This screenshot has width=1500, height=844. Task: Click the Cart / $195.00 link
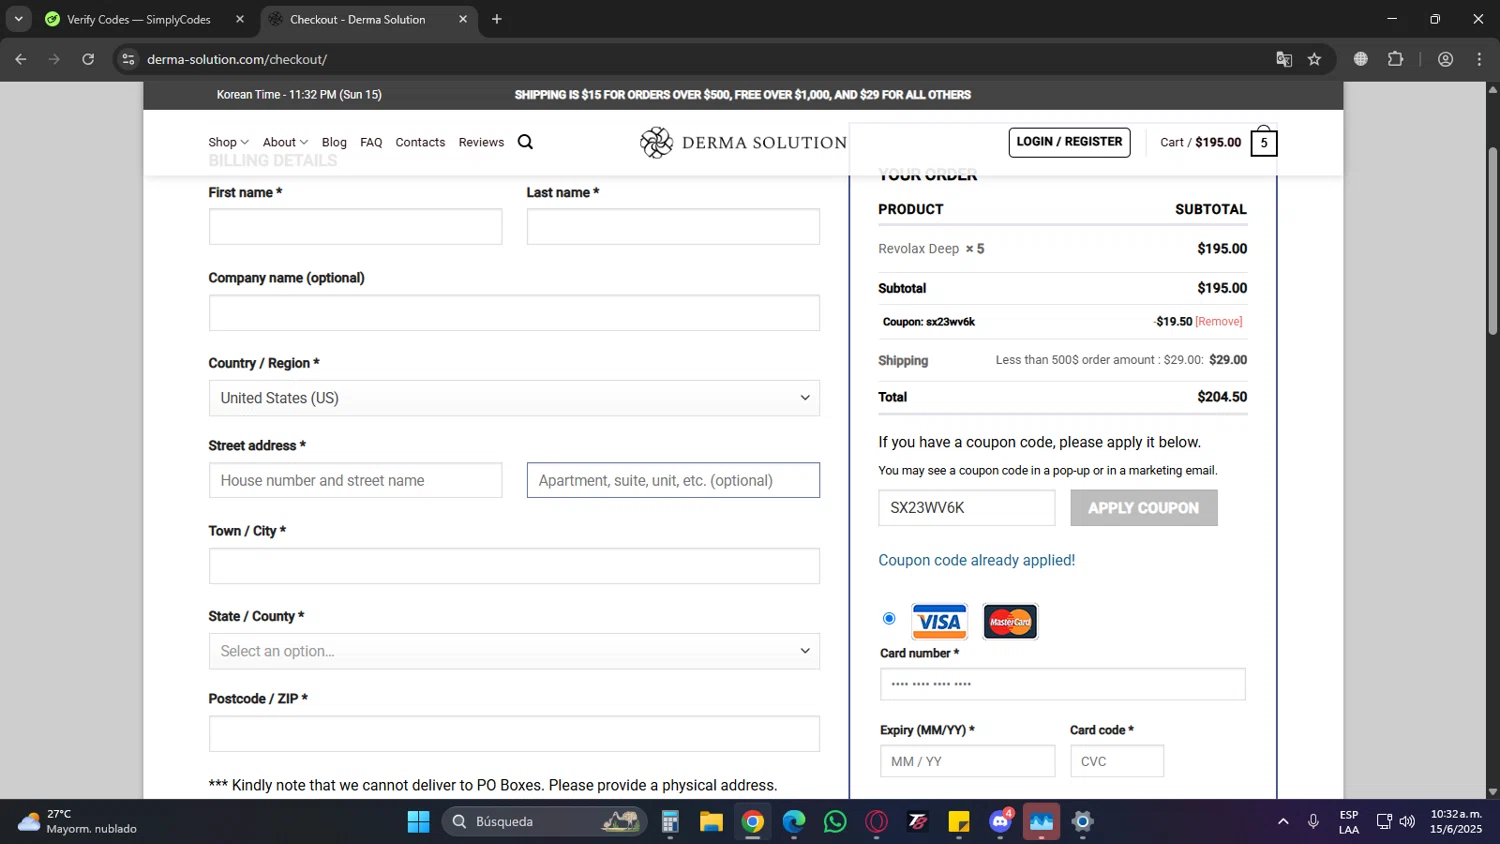click(1200, 142)
